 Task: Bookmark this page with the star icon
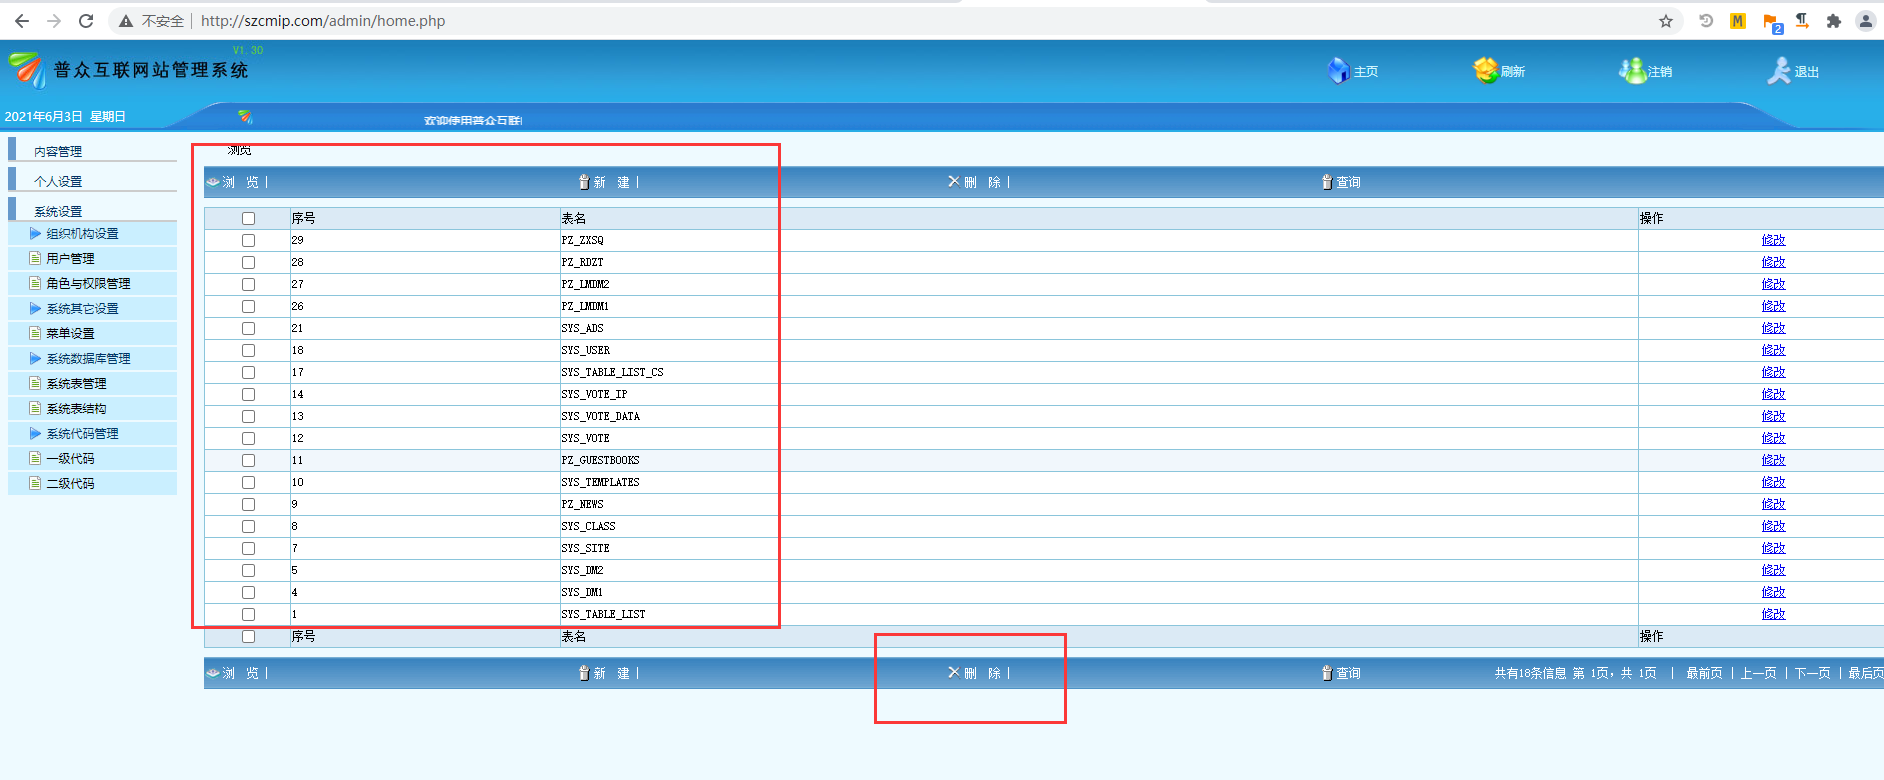pyautogui.click(x=1666, y=21)
